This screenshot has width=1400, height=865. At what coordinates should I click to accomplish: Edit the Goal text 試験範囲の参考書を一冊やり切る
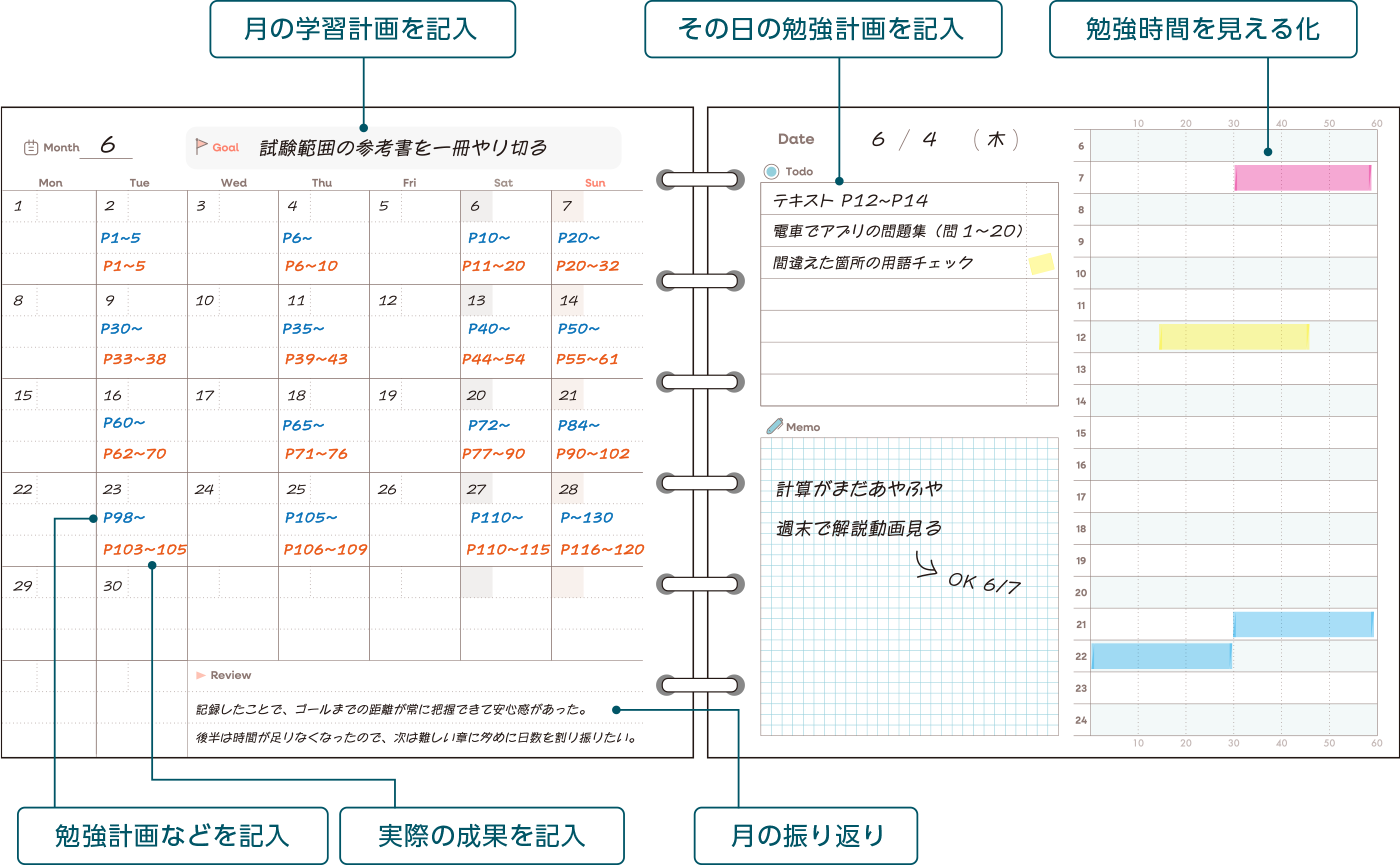(403, 148)
